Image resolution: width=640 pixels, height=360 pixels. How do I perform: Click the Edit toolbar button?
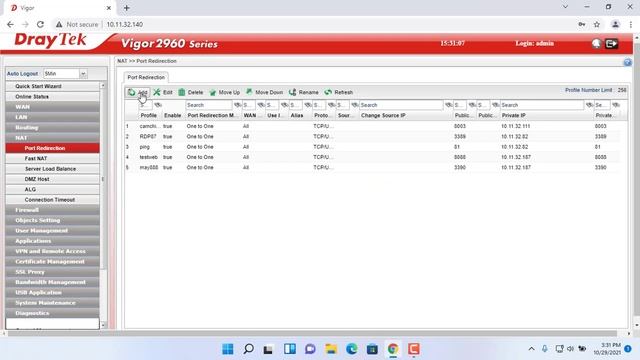click(x=163, y=92)
